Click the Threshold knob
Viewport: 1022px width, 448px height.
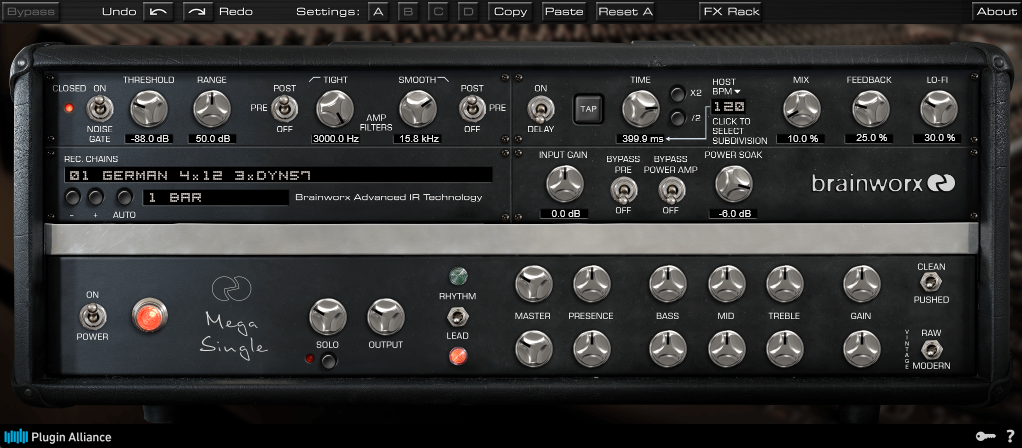[149, 108]
